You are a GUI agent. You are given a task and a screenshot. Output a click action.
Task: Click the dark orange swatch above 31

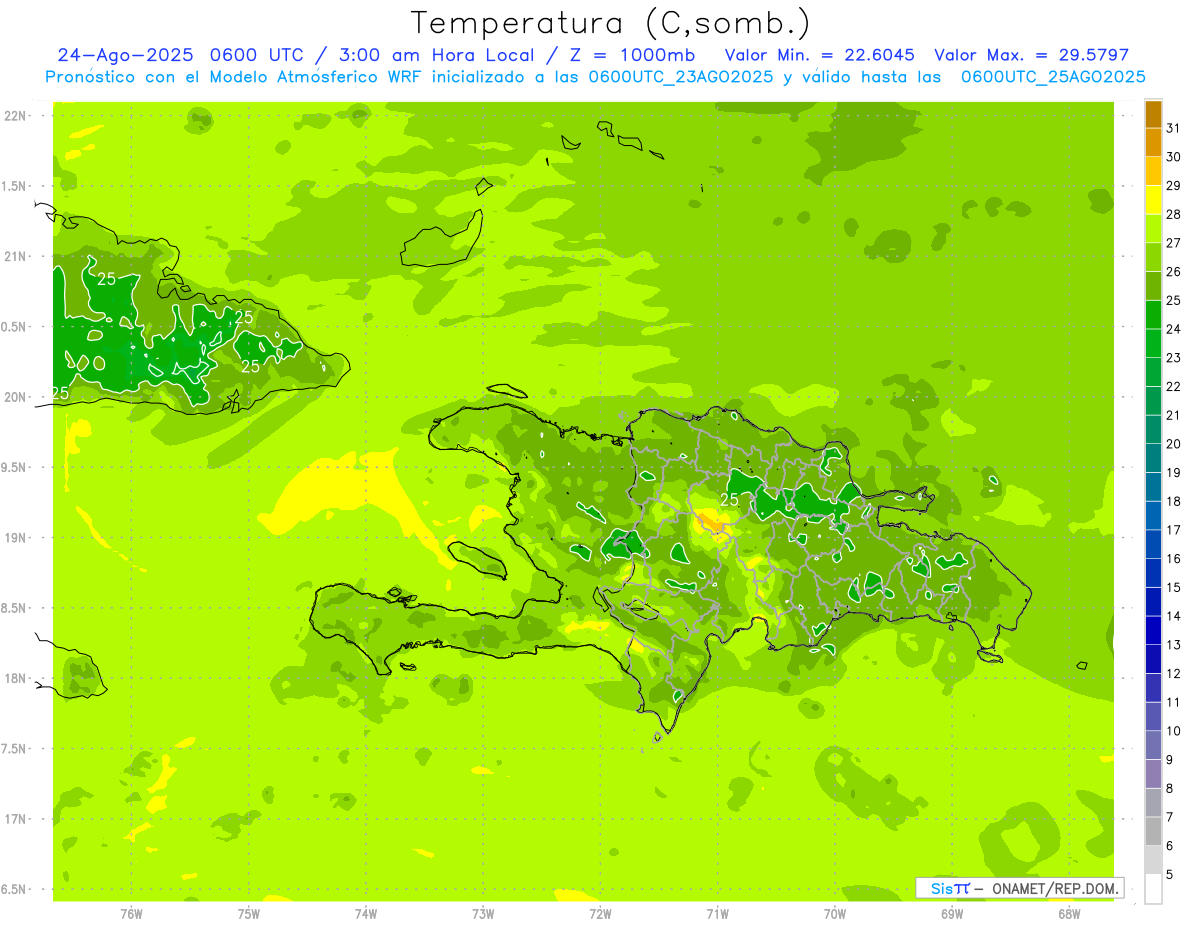point(1153,114)
